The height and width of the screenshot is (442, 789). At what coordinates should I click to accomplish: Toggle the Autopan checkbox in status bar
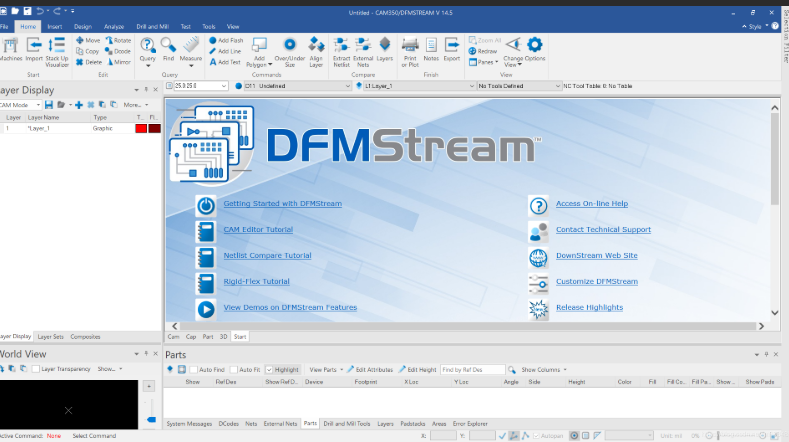pyautogui.click(x=536, y=435)
